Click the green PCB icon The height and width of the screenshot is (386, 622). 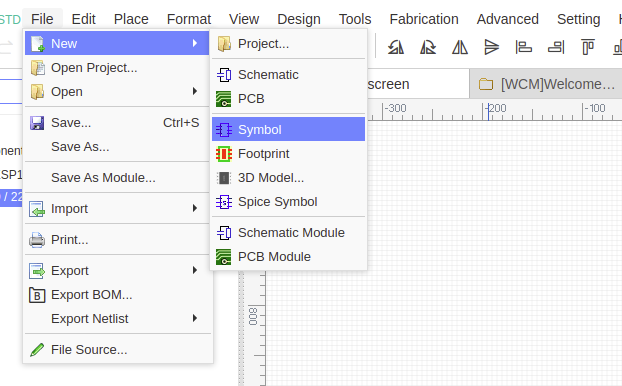[x=224, y=99]
